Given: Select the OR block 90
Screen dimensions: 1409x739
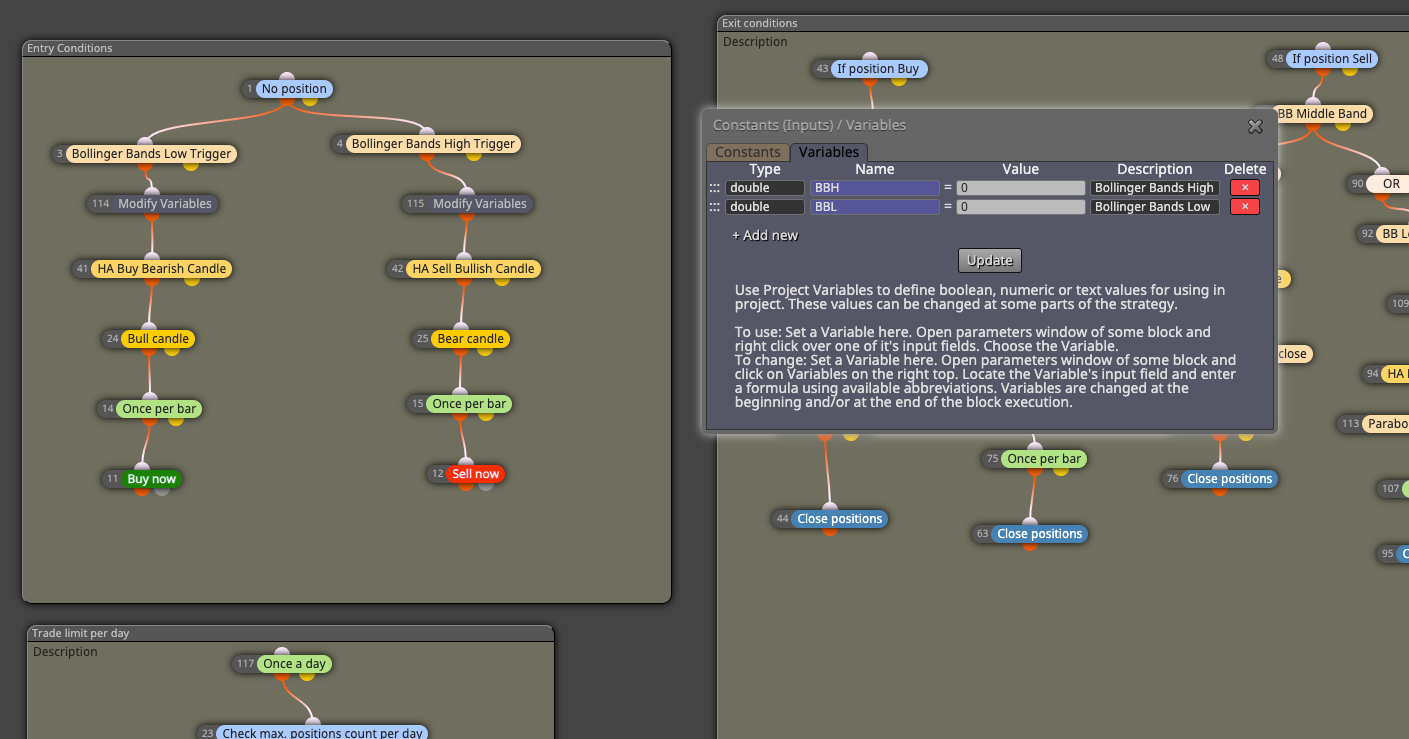Looking at the screenshot, I should 1390,184.
